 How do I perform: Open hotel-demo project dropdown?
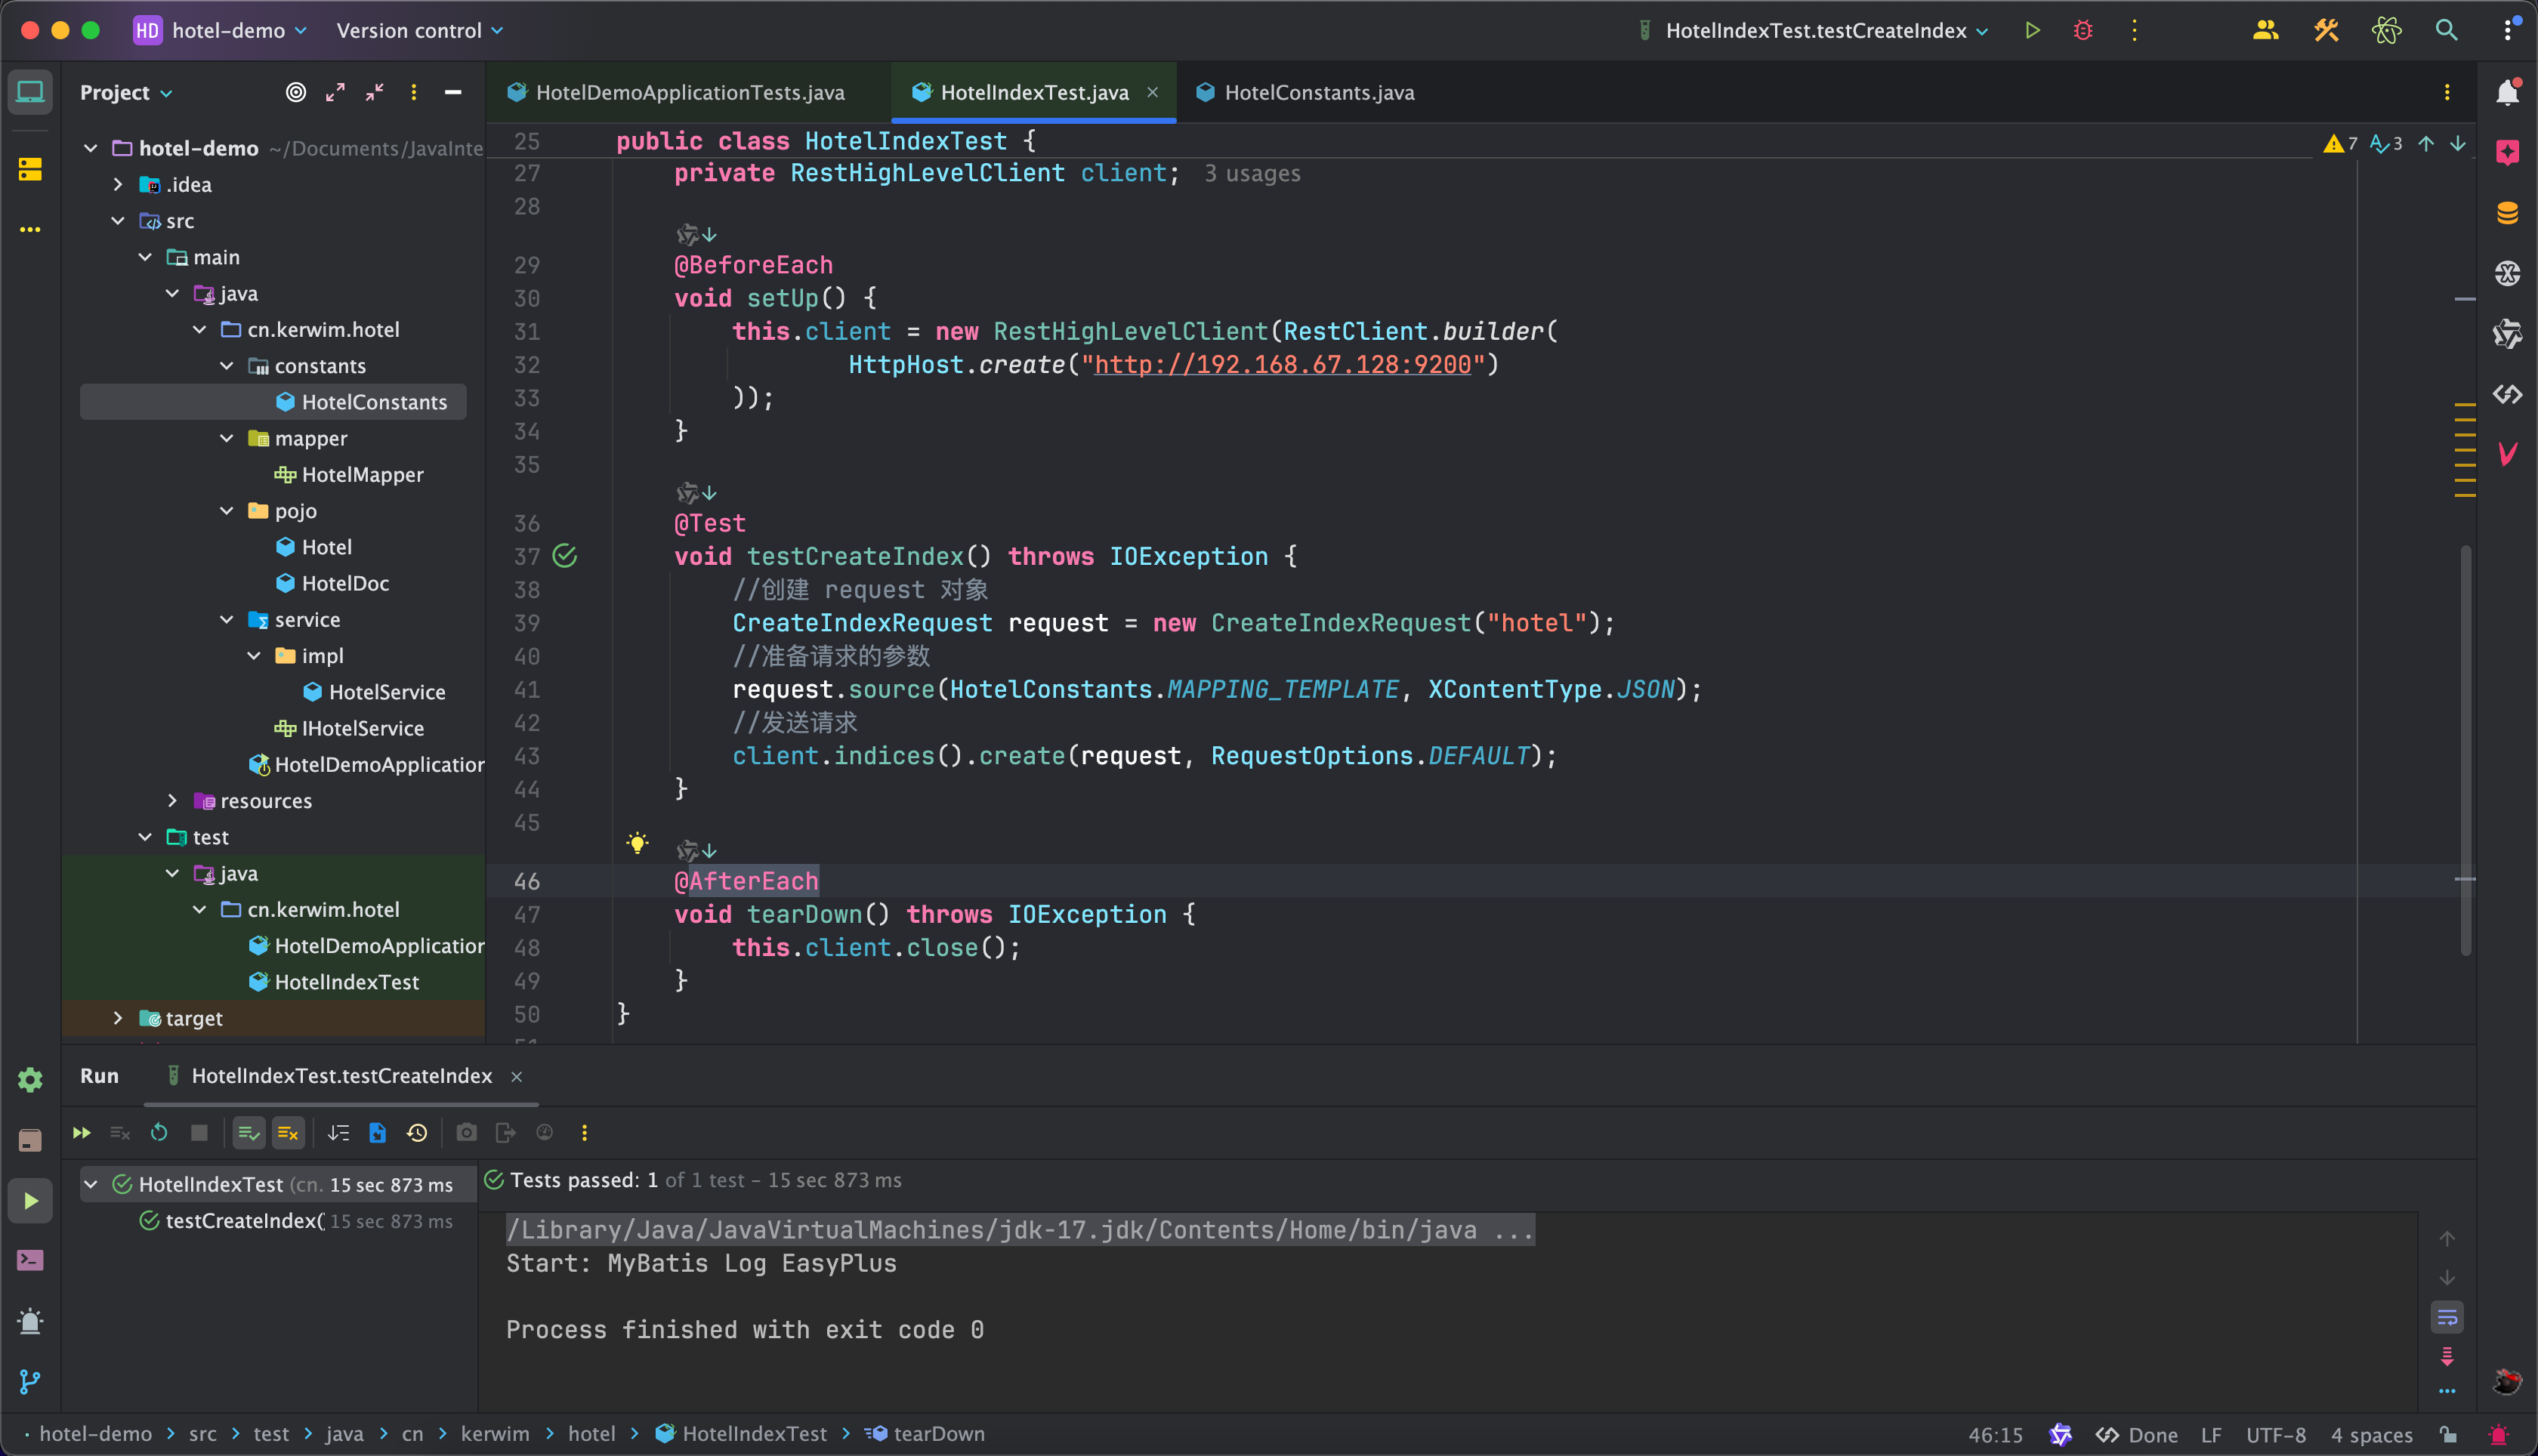pyautogui.click(x=220, y=31)
